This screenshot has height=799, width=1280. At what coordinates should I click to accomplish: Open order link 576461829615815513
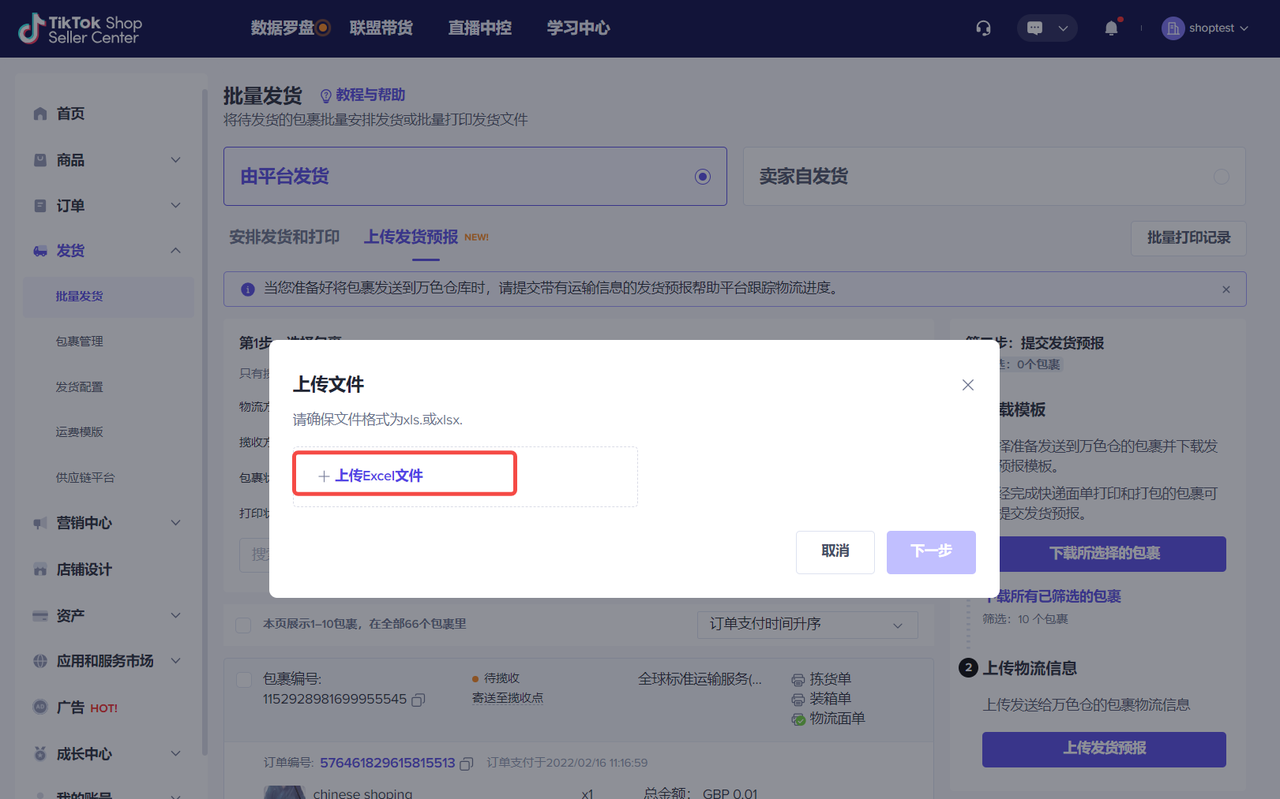387,763
